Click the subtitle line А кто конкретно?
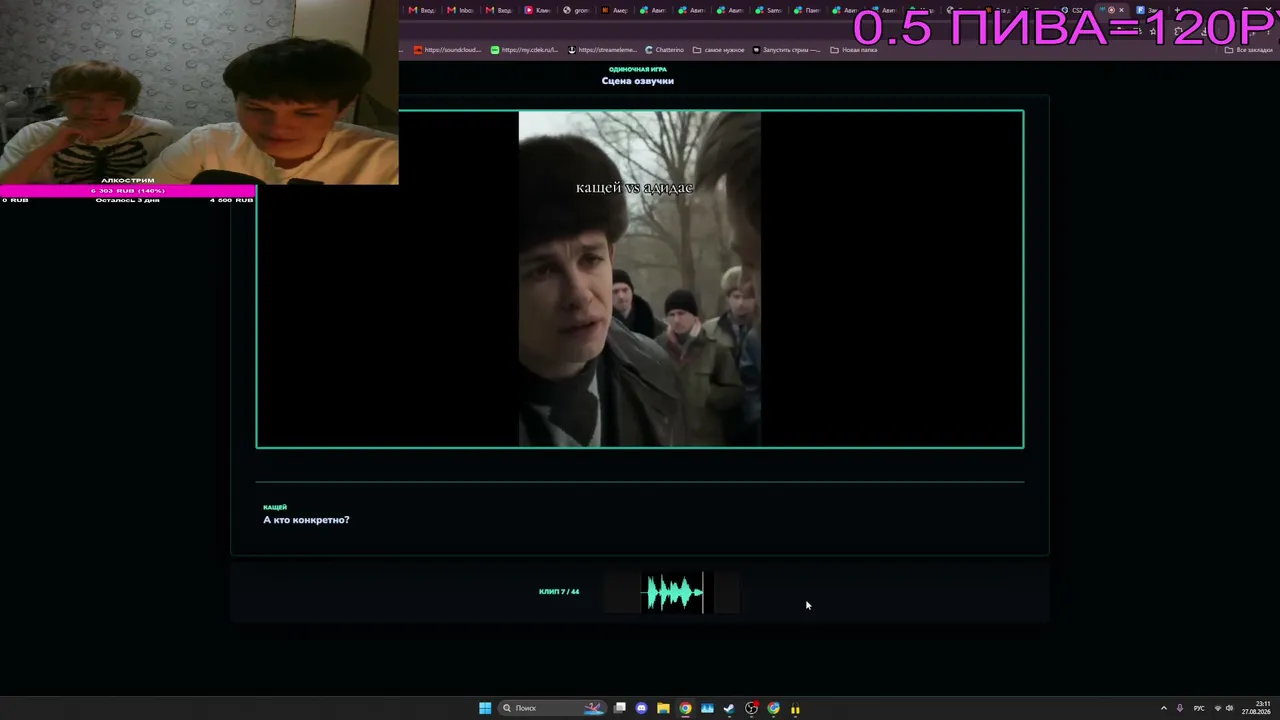1280x720 pixels. click(x=306, y=520)
